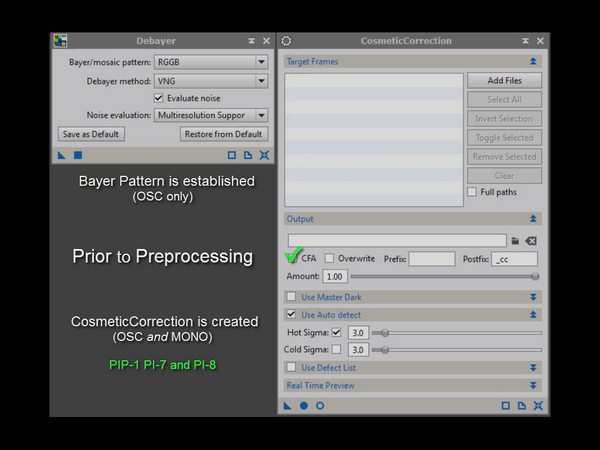The width and height of the screenshot is (600, 450).
Task: Open the Debayer method dropdown
Action: [211, 81]
